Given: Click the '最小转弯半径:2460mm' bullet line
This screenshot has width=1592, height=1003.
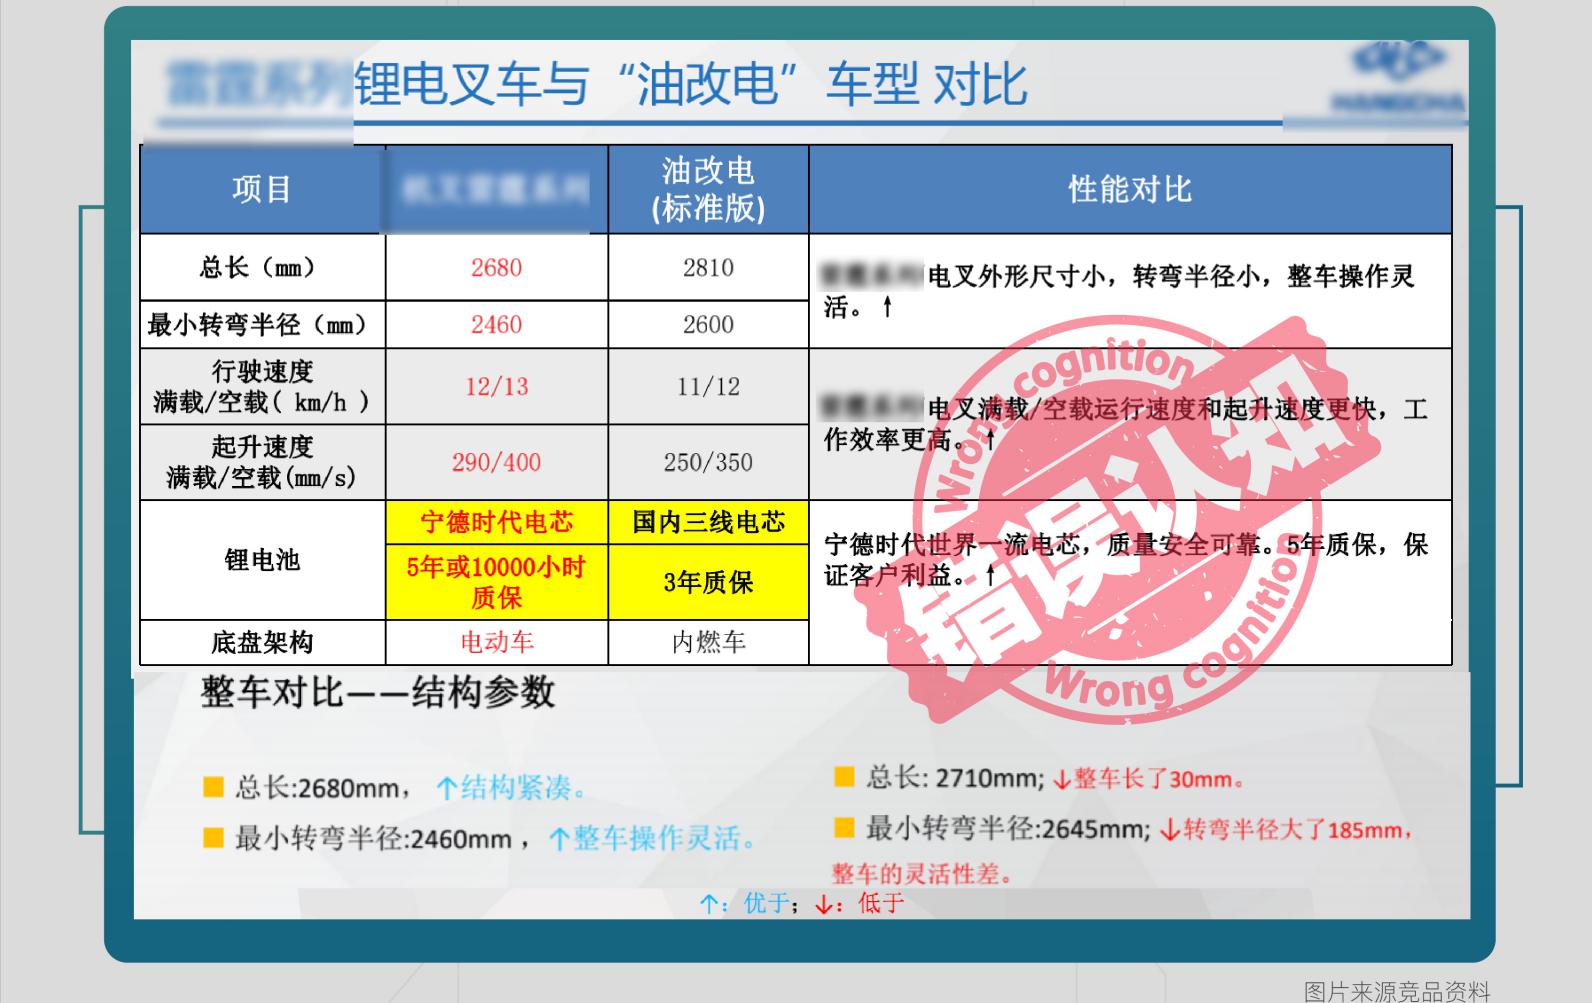Looking at the screenshot, I should [x=481, y=838].
